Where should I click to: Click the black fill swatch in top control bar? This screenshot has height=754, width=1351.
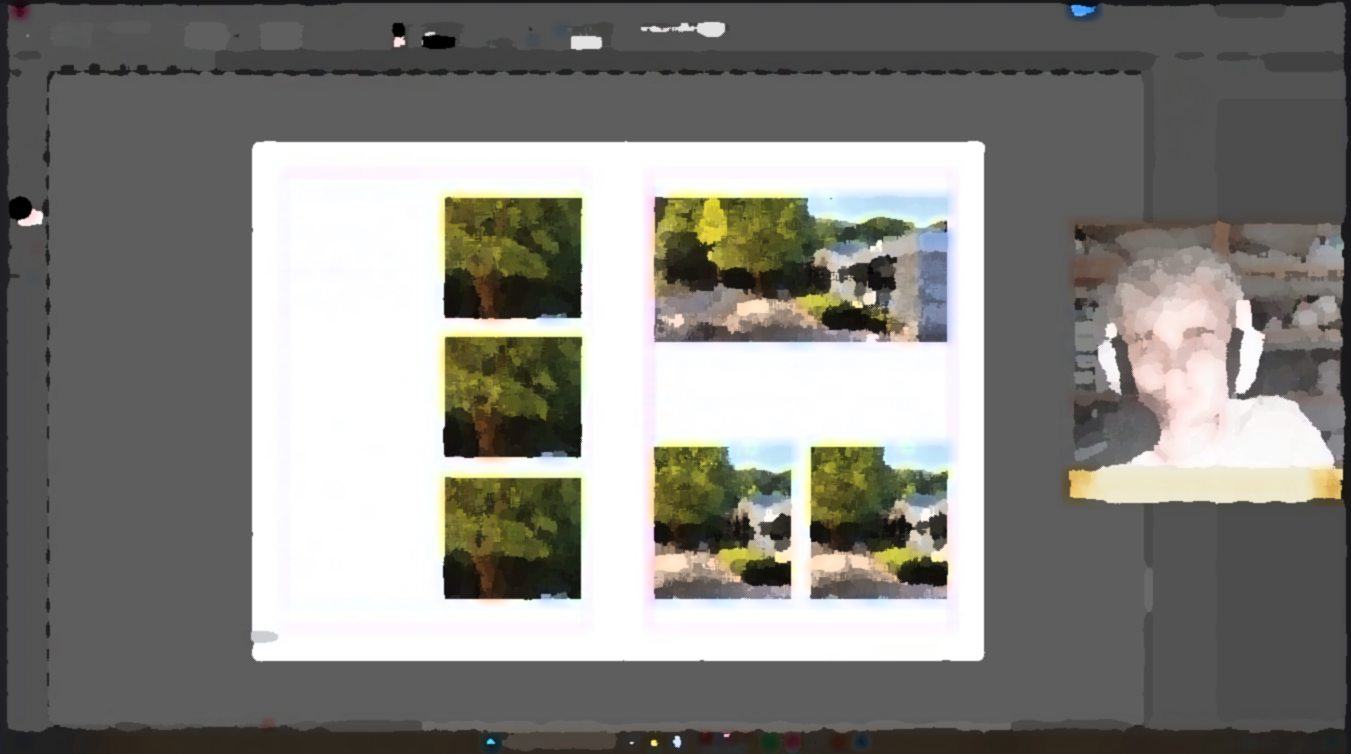point(438,42)
